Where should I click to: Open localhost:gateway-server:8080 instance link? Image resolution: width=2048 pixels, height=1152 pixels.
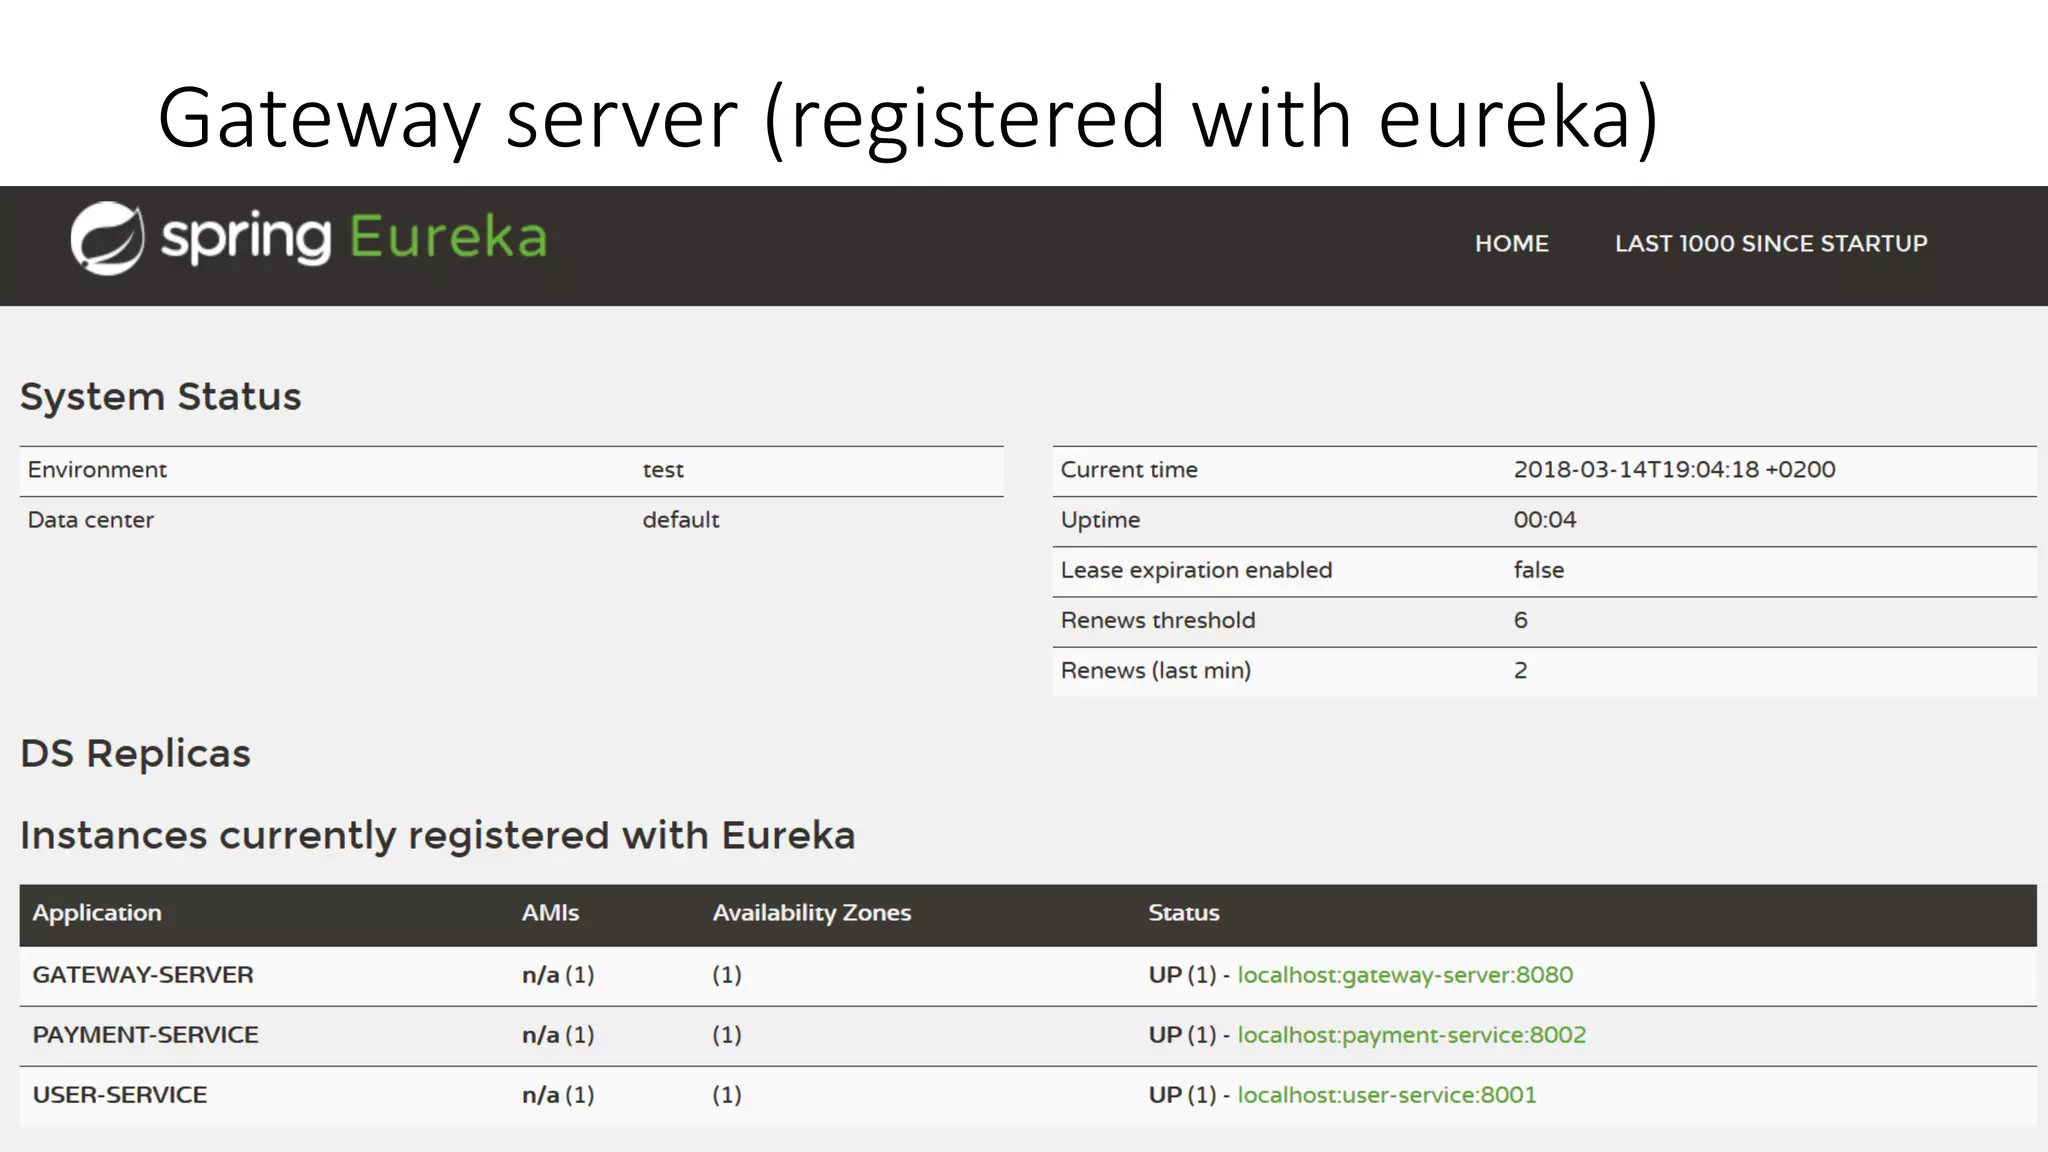pyautogui.click(x=1405, y=975)
